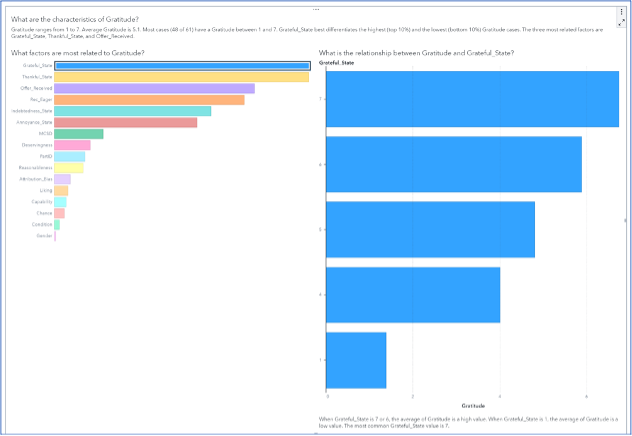Select the Grateful_State factor bar
The width and height of the screenshot is (632, 436).
point(181,67)
